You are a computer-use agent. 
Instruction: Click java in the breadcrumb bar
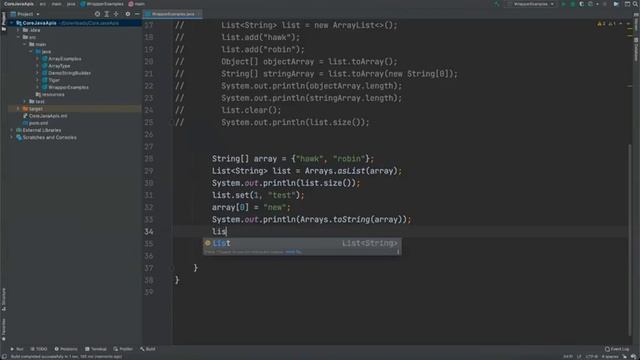click(x=71, y=4)
